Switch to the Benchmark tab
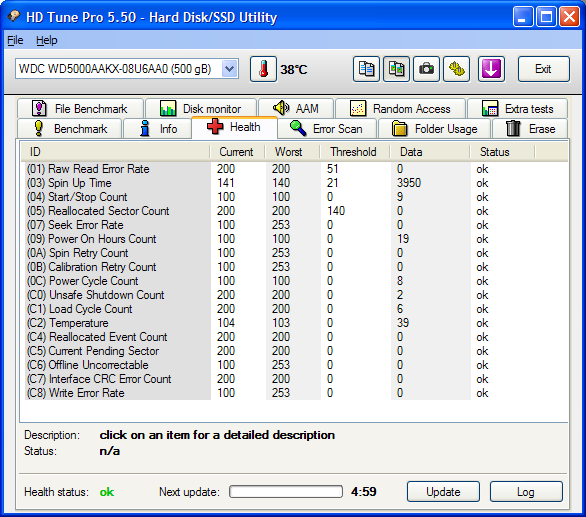The image size is (586, 517). click(70, 129)
